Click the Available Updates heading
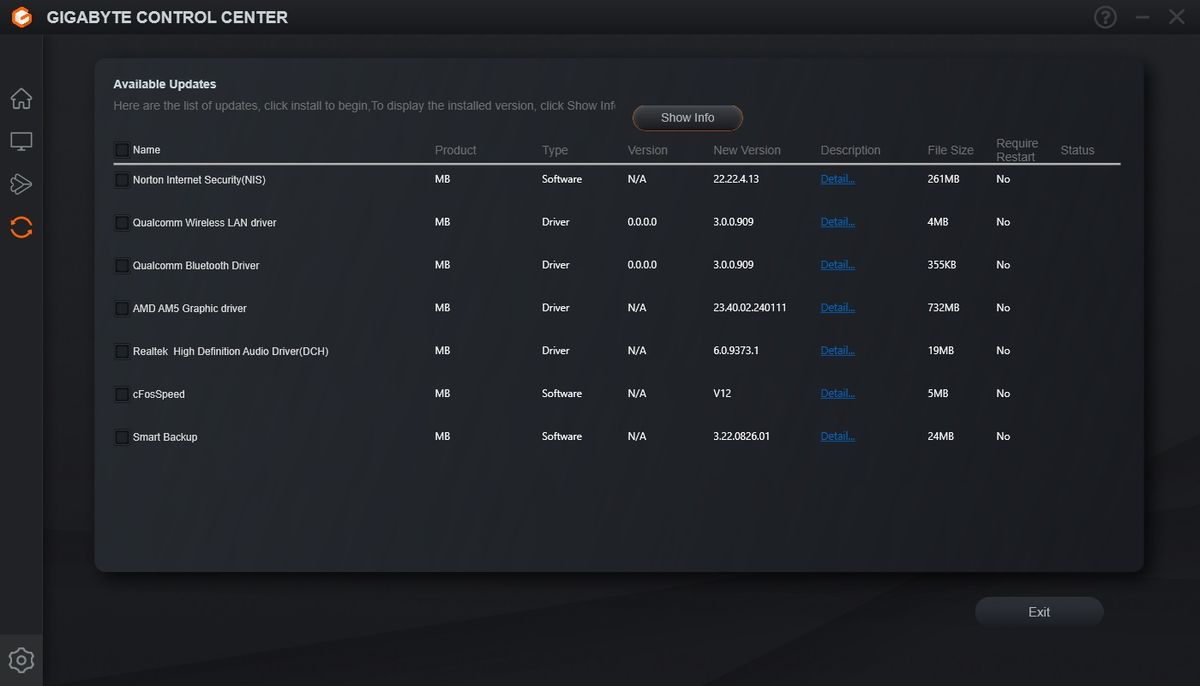The image size is (1200, 686). pyautogui.click(x=165, y=85)
